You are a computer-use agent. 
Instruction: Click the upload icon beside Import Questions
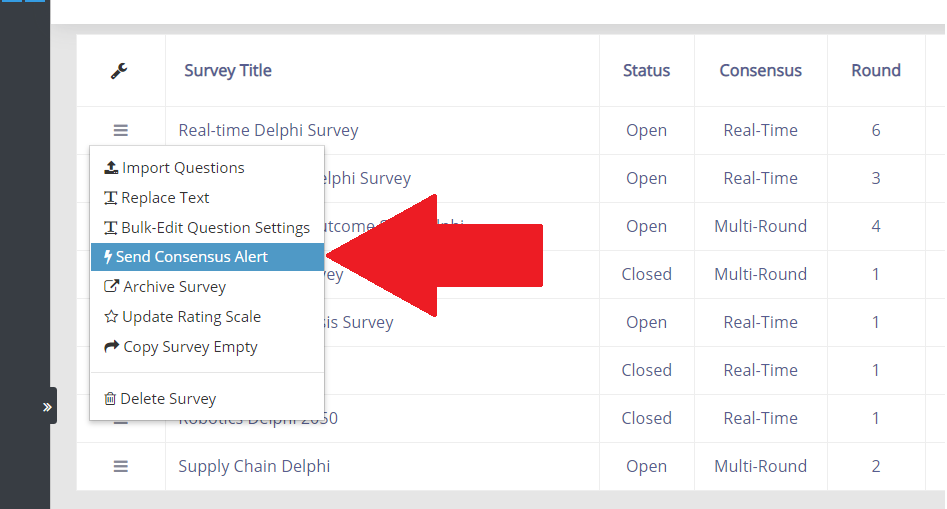pos(111,168)
